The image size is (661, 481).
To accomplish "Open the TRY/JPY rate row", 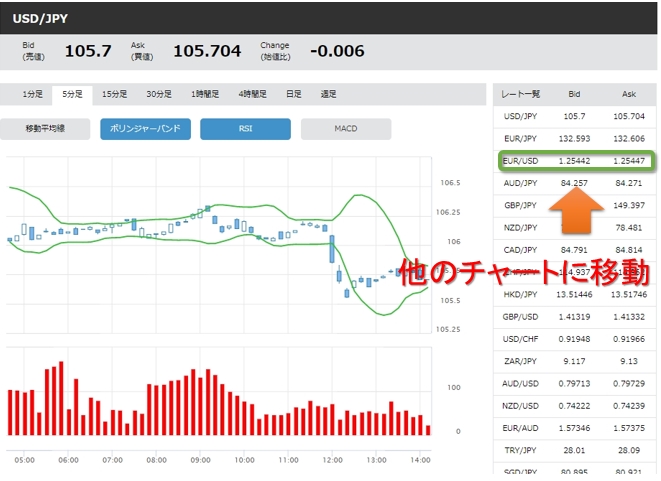I will 521,449.
